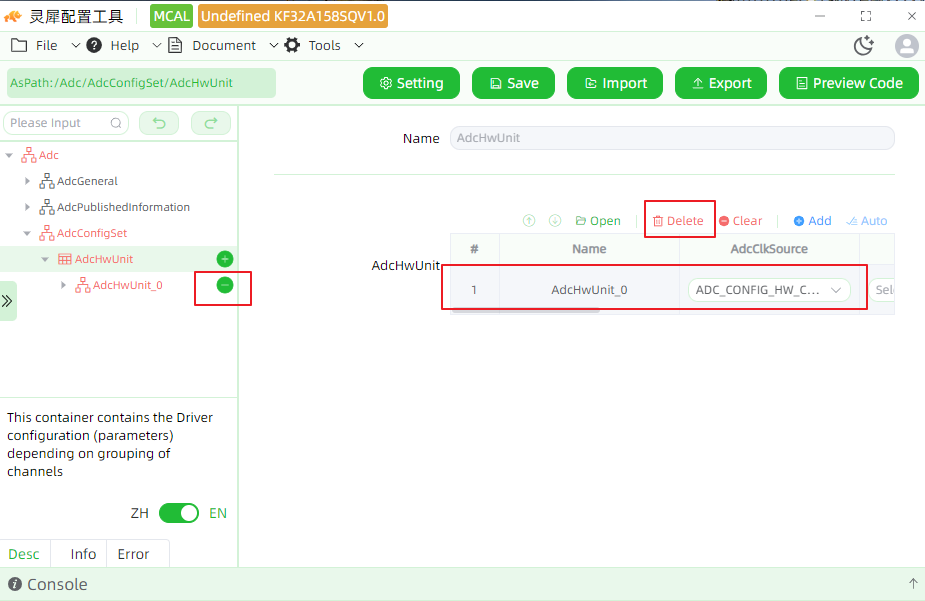Click the Preview Code button

849,83
